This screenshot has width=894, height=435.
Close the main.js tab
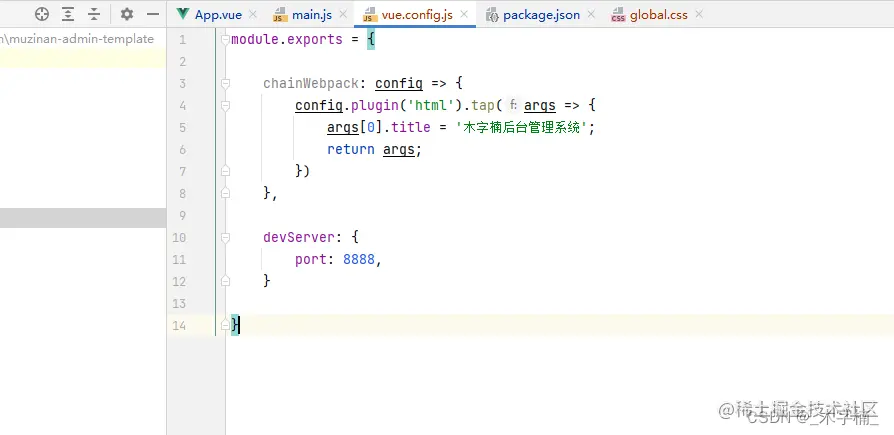[x=343, y=15]
